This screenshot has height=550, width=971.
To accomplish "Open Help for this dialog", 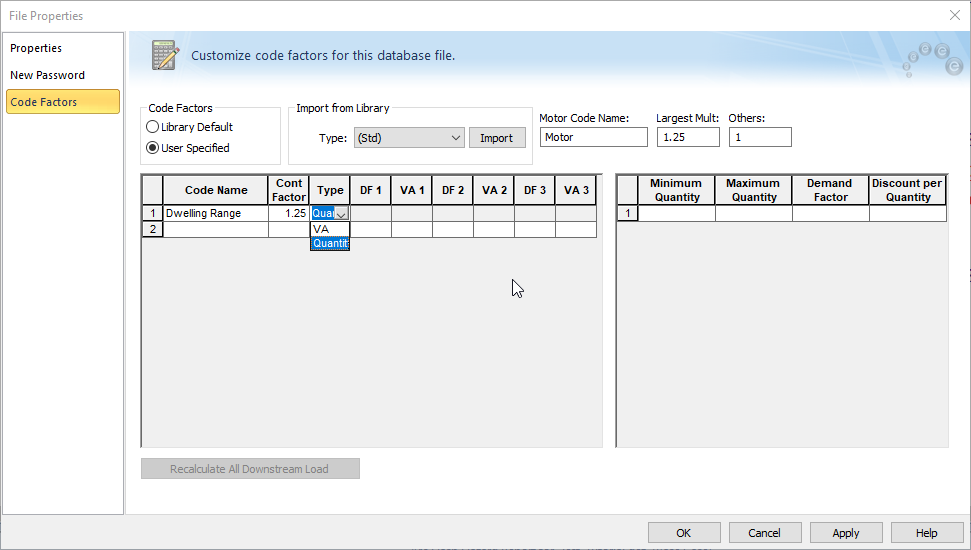I will [926, 533].
